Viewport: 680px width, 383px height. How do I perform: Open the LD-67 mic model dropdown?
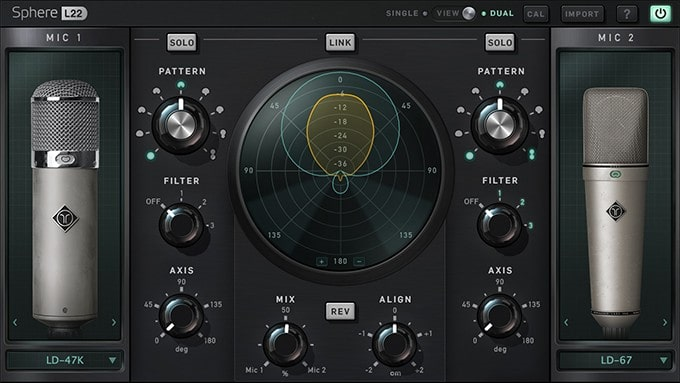click(615, 360)
